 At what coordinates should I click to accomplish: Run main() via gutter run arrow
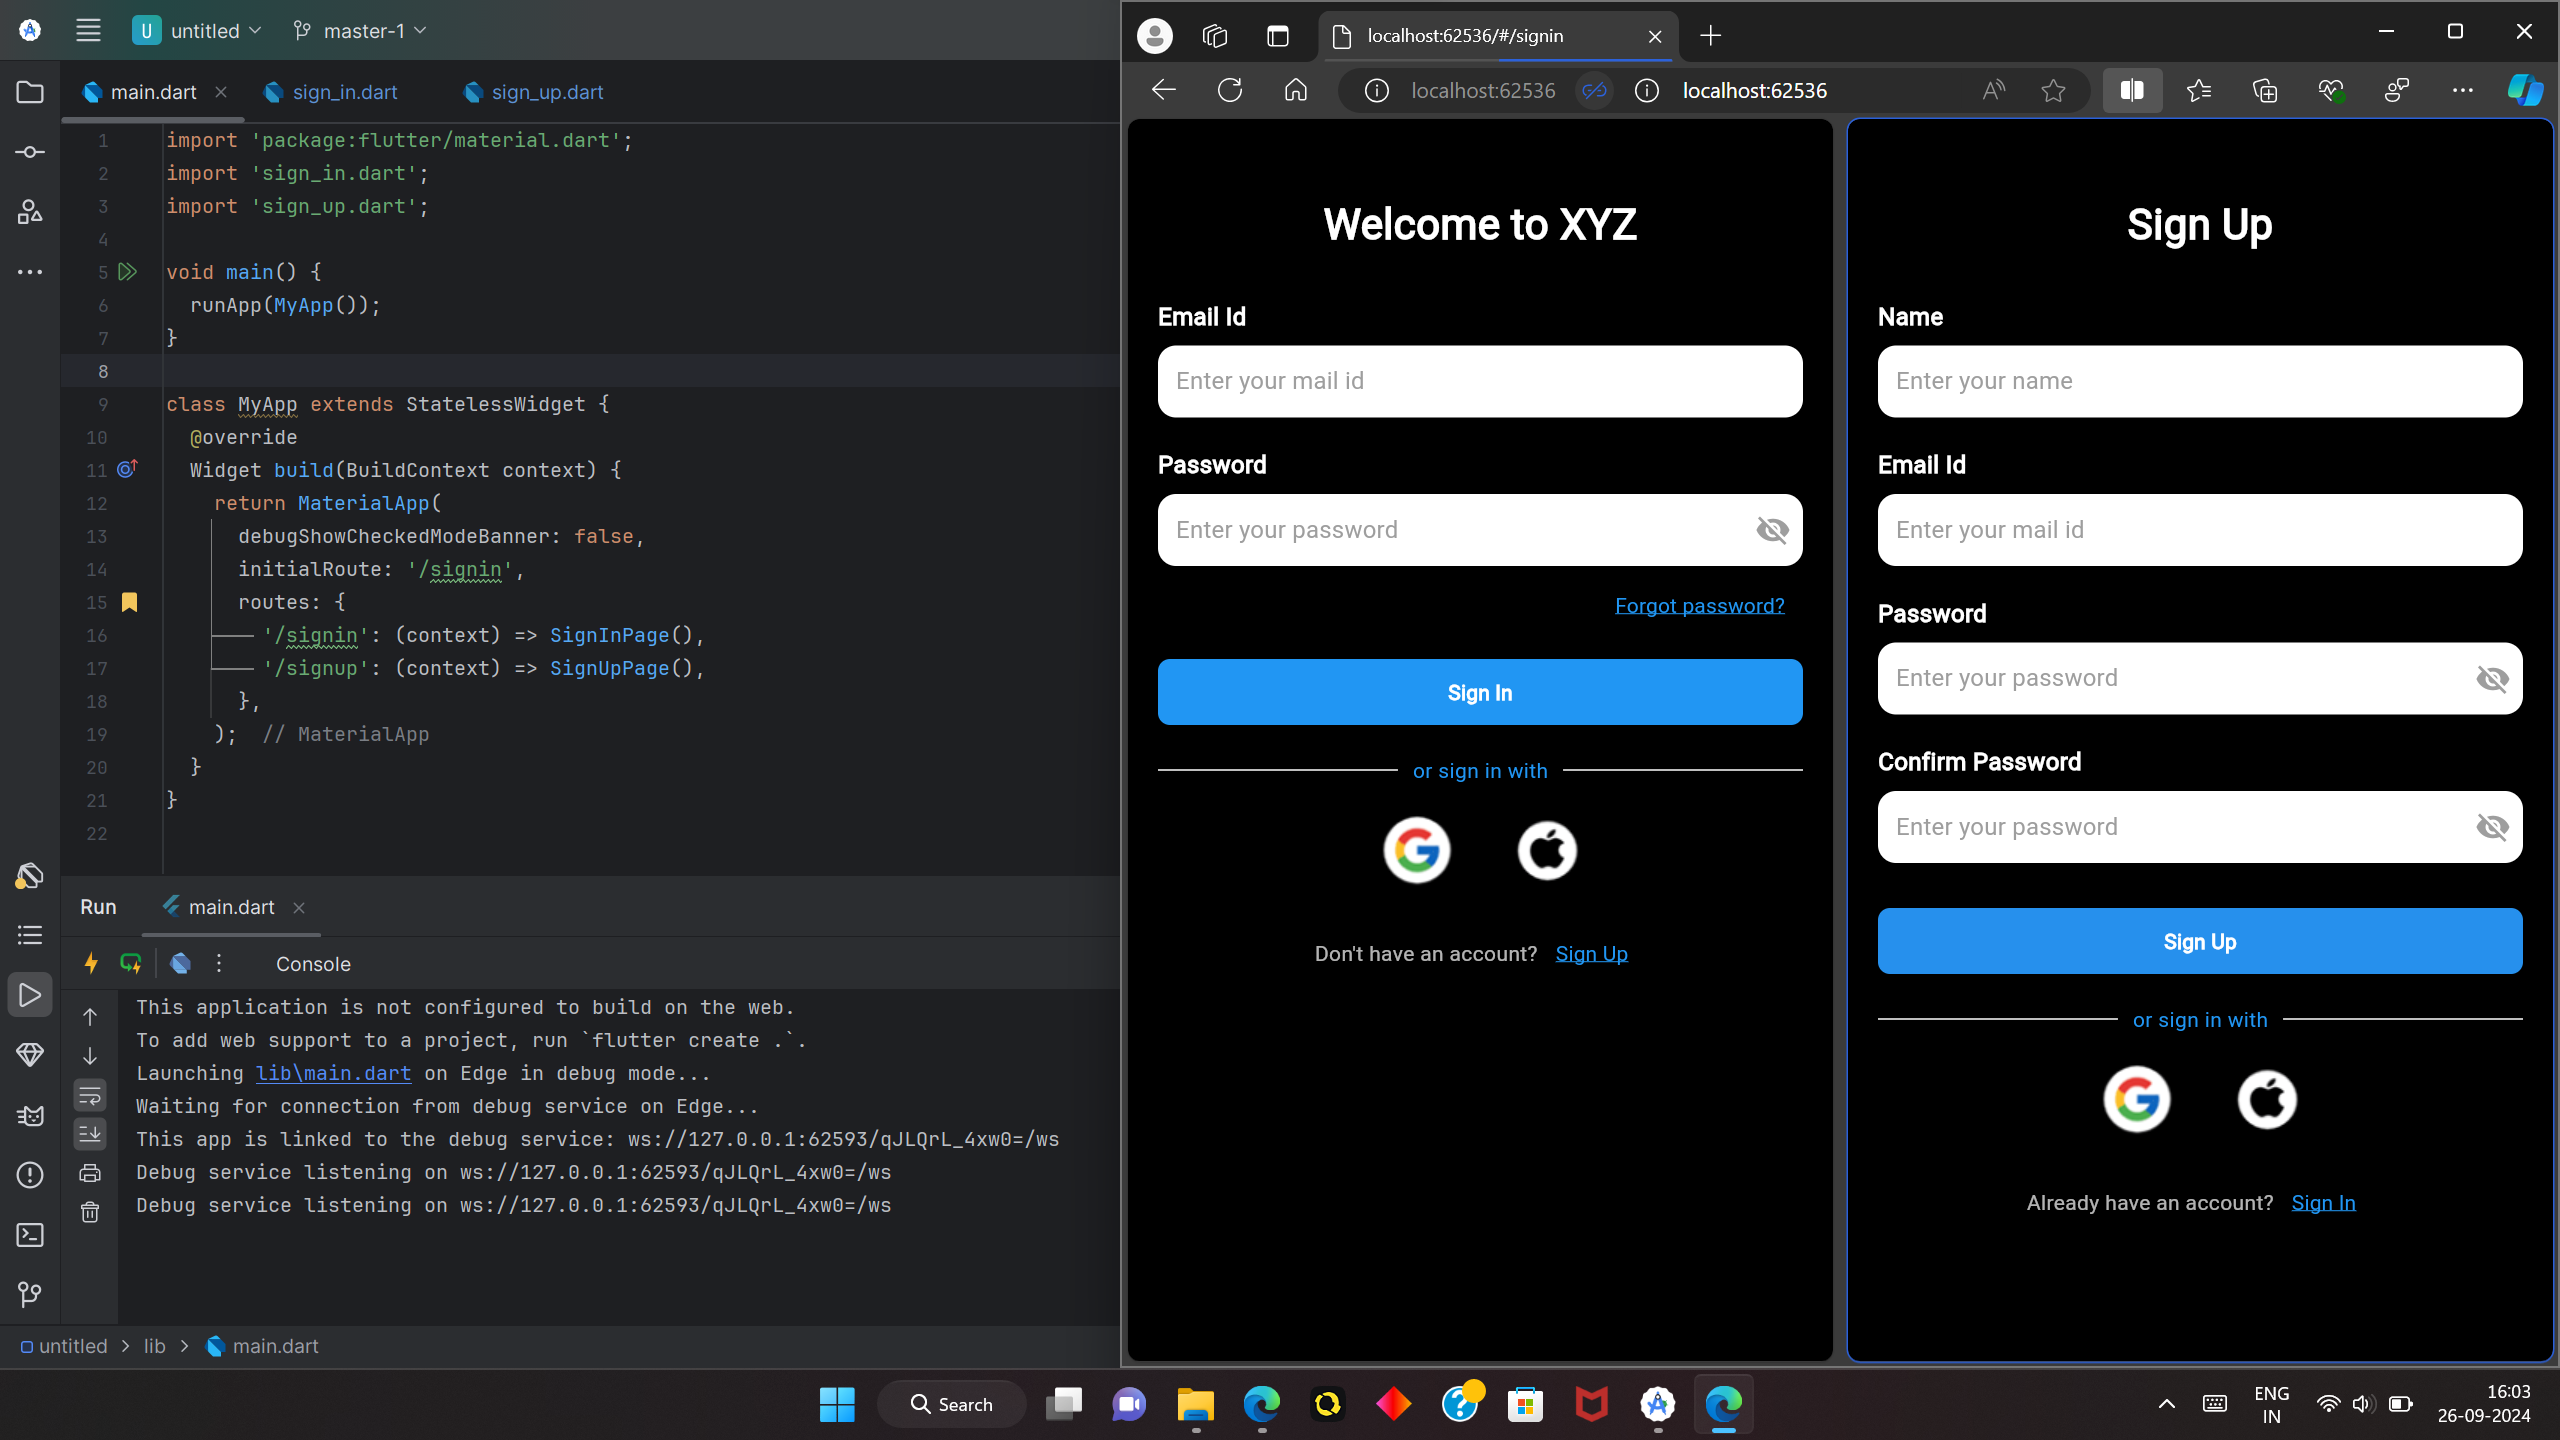pyautogui.click(x=127, y=272)
